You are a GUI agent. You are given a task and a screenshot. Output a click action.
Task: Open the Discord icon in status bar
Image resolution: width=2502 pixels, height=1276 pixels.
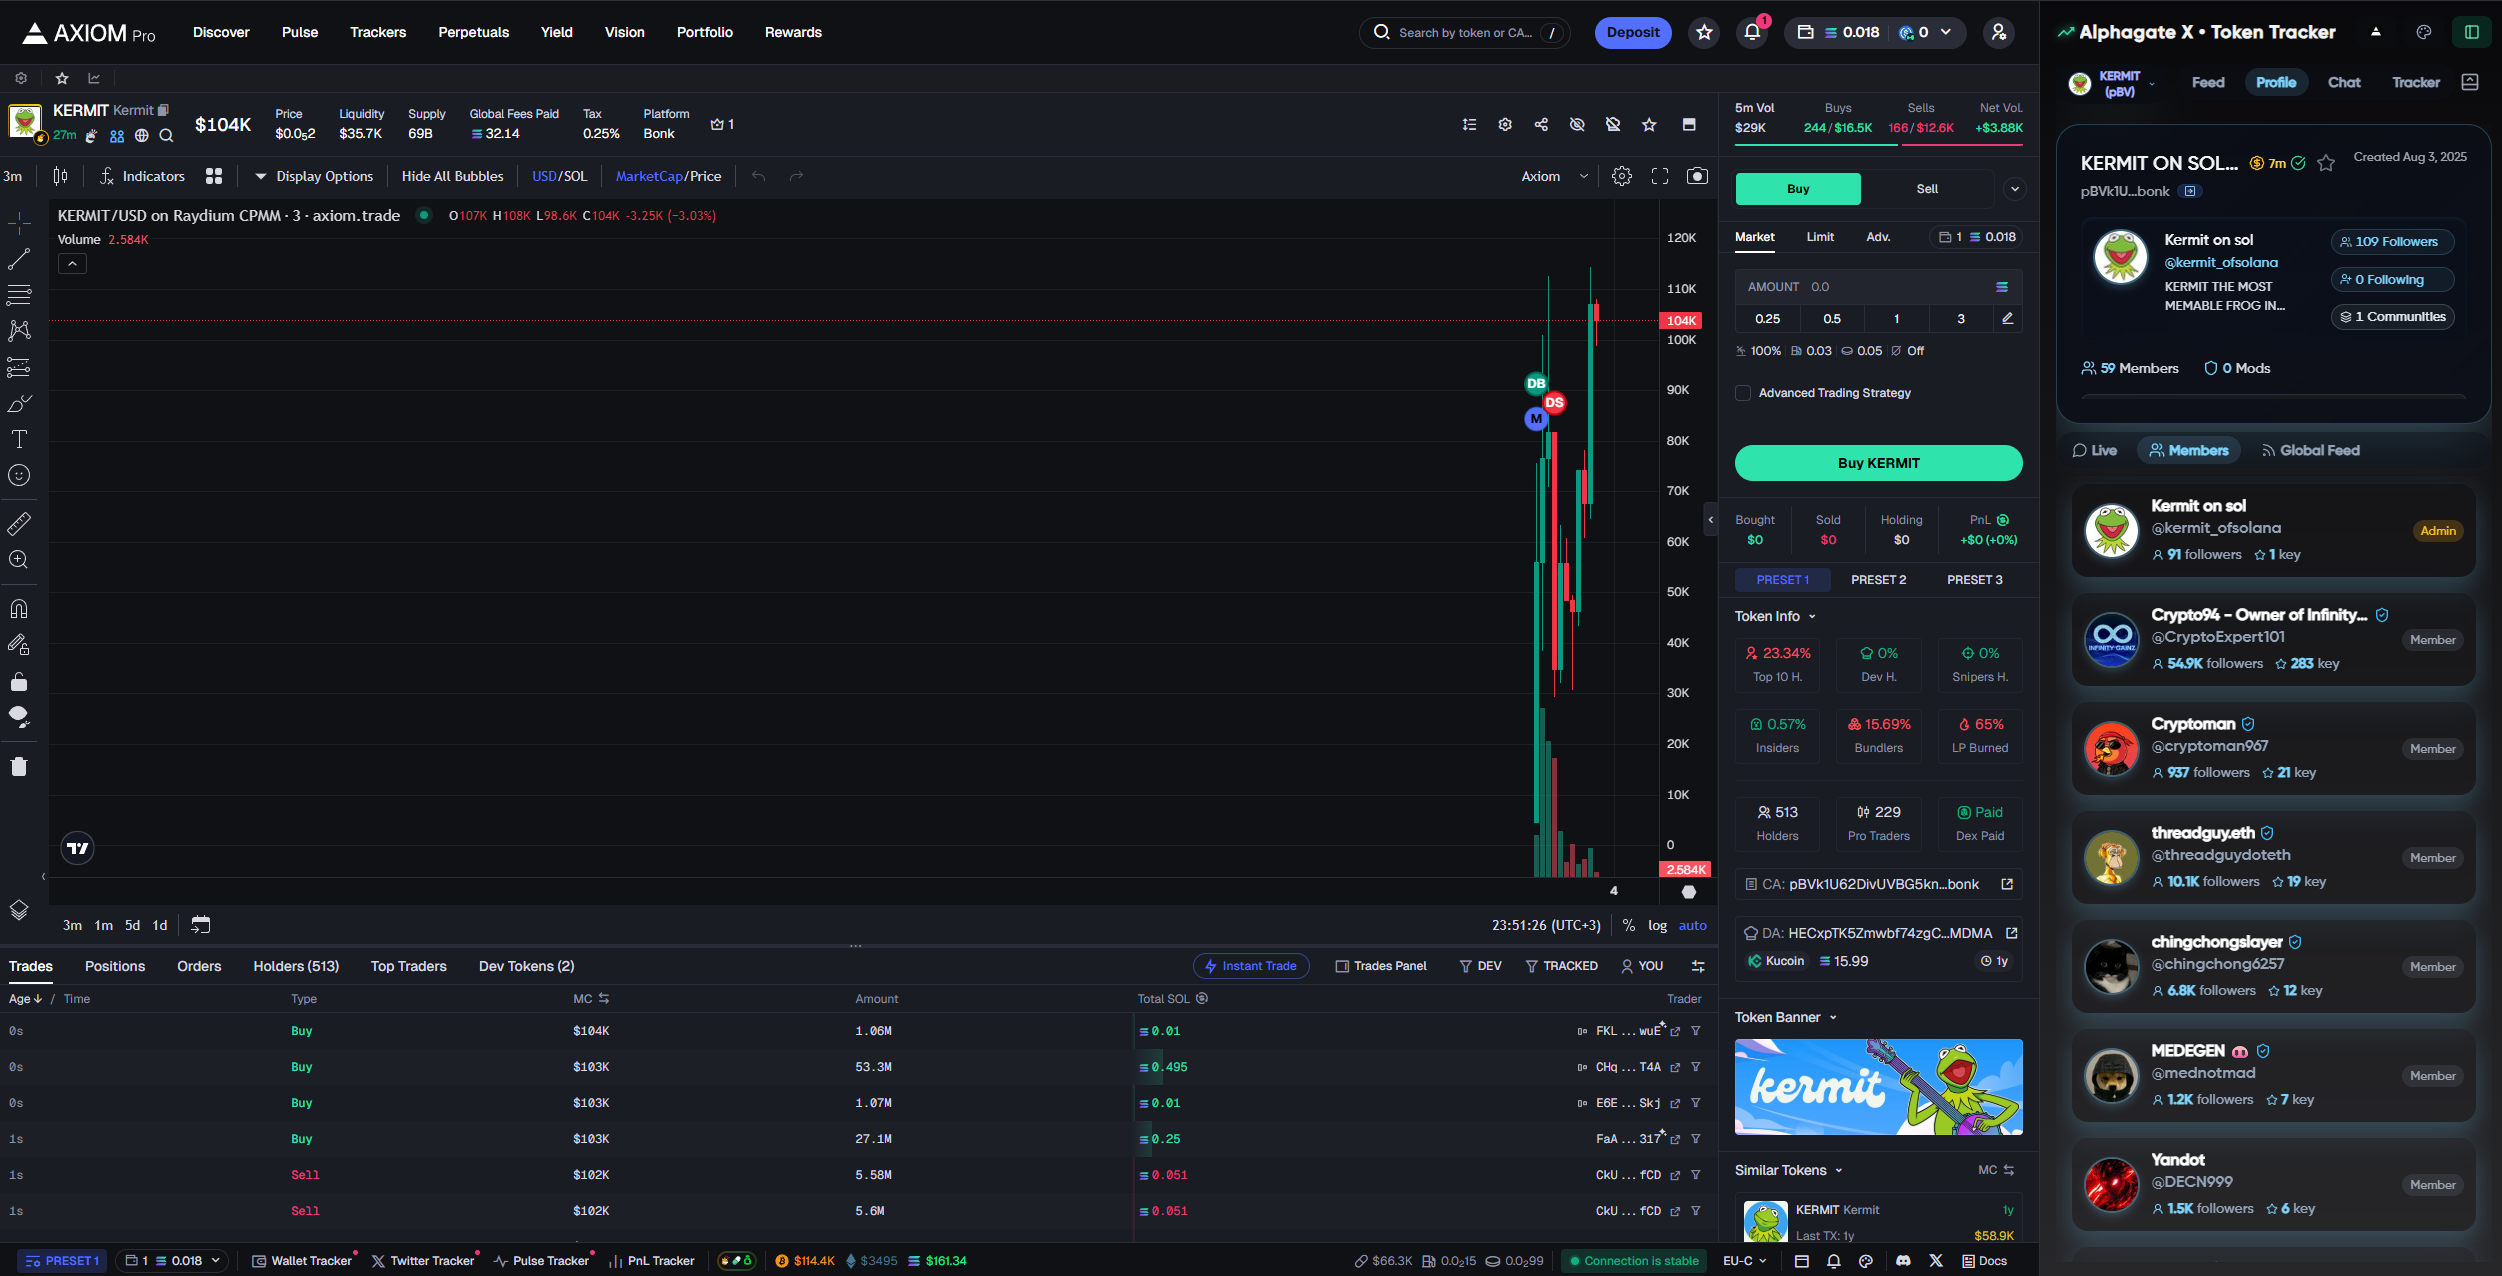point(1903,1261)
